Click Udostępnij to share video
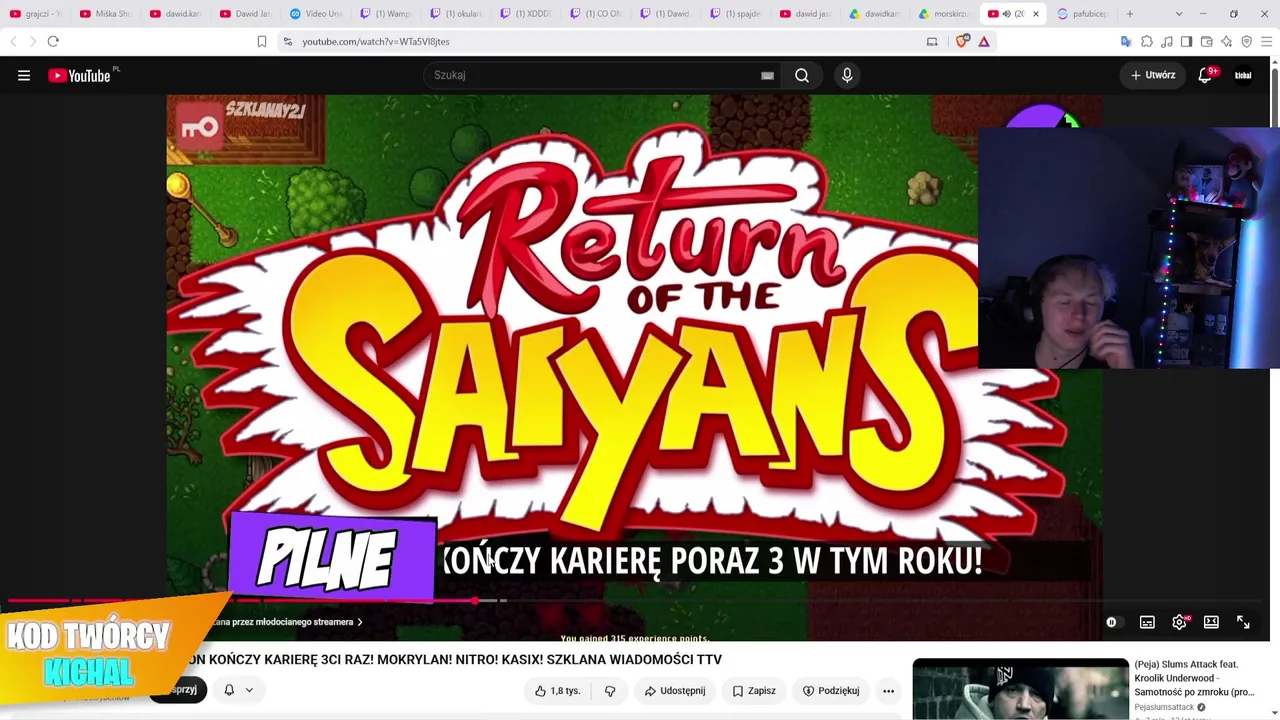The image size is (1280, 720). (675, 691)
